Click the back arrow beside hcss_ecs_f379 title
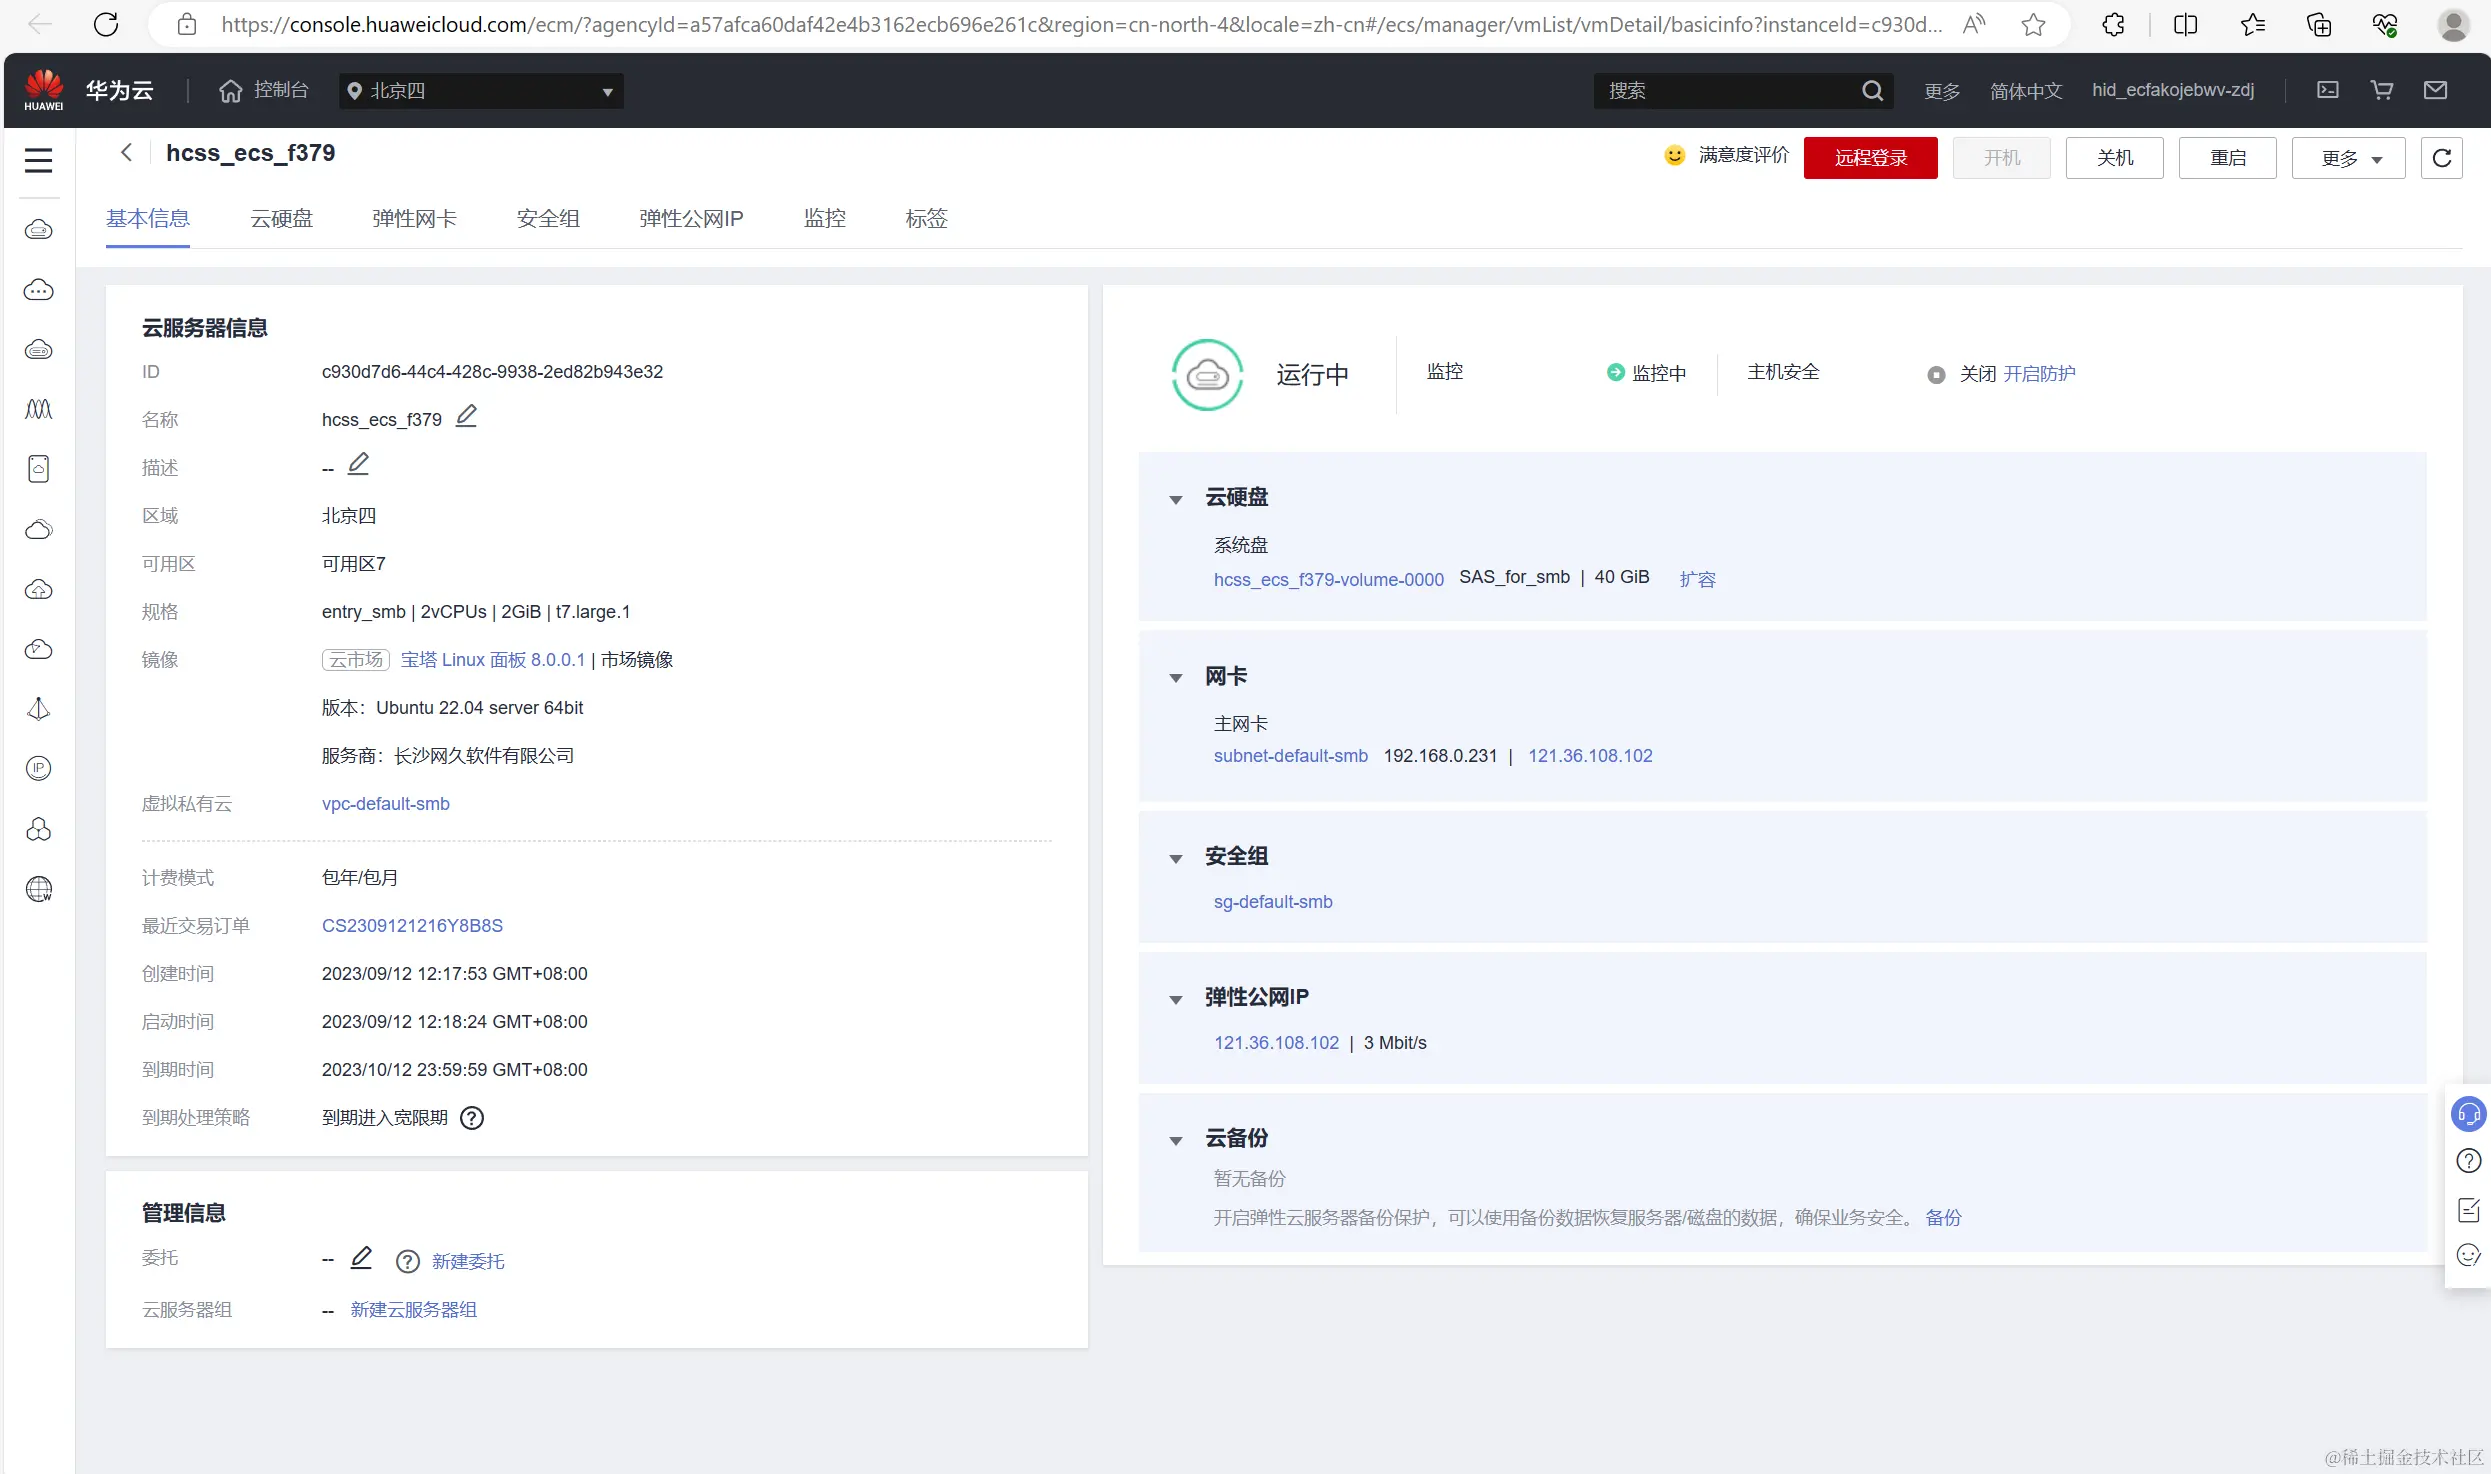 pos(126,152)
